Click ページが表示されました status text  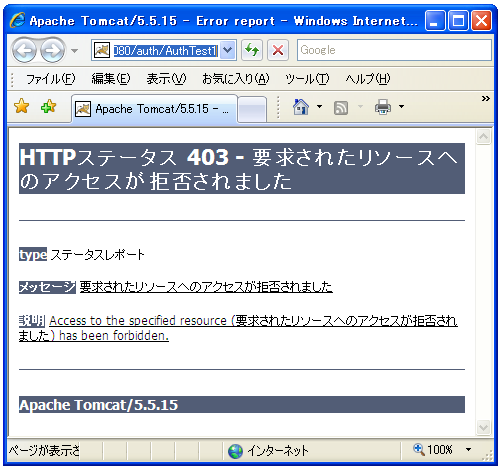pos(44,451)
